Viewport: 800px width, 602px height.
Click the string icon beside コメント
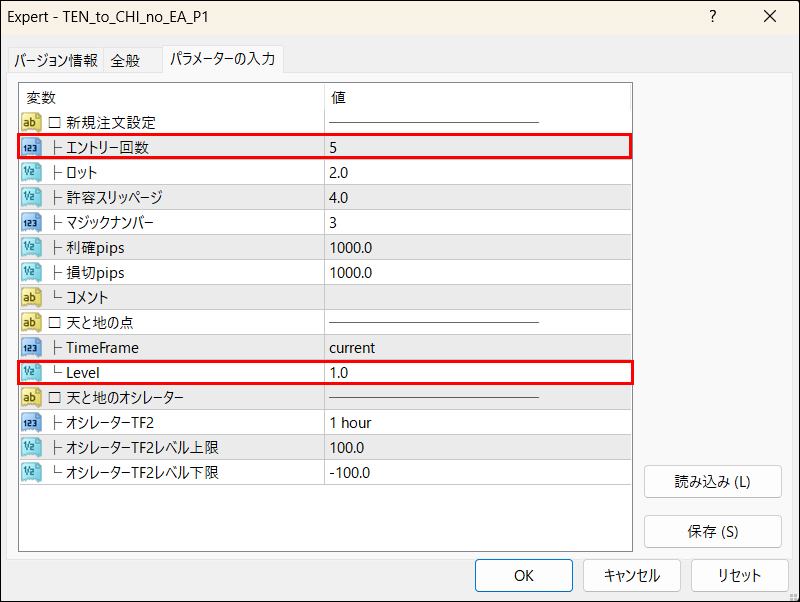[31, 297]
